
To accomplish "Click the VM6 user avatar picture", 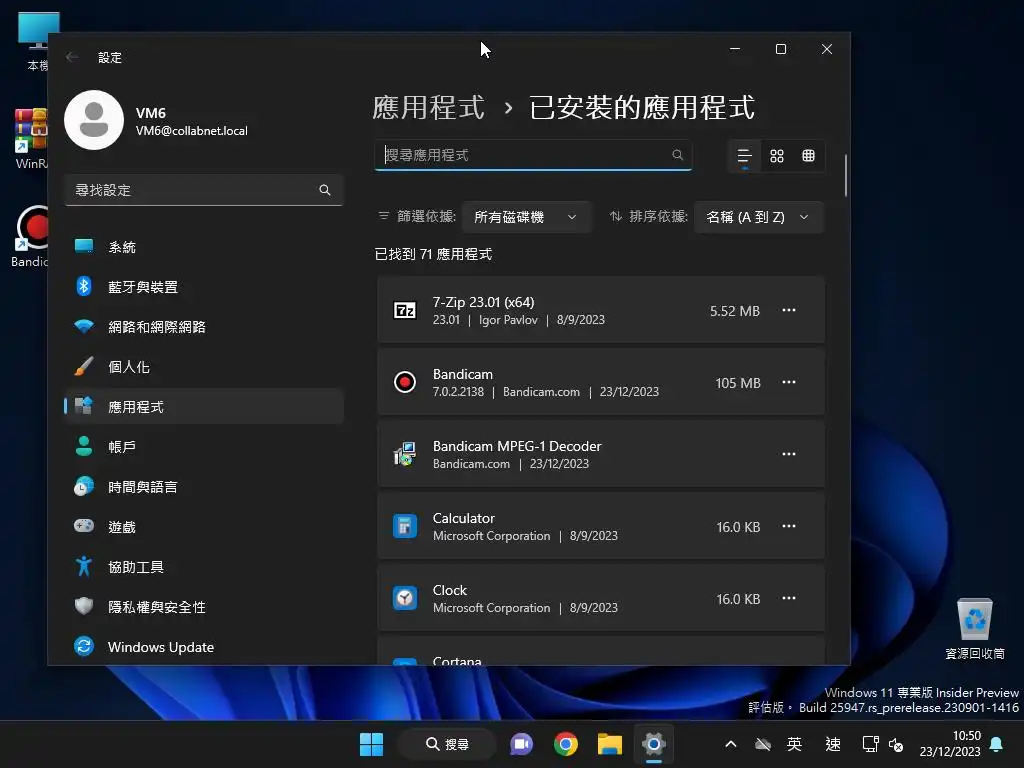I will (94, 120).
